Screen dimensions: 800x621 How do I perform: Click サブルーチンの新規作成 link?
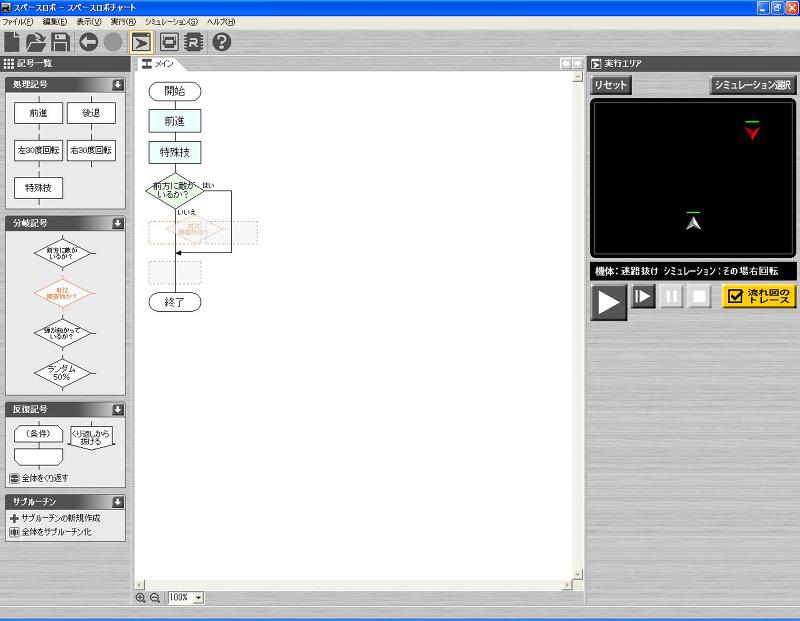[60, 518]
